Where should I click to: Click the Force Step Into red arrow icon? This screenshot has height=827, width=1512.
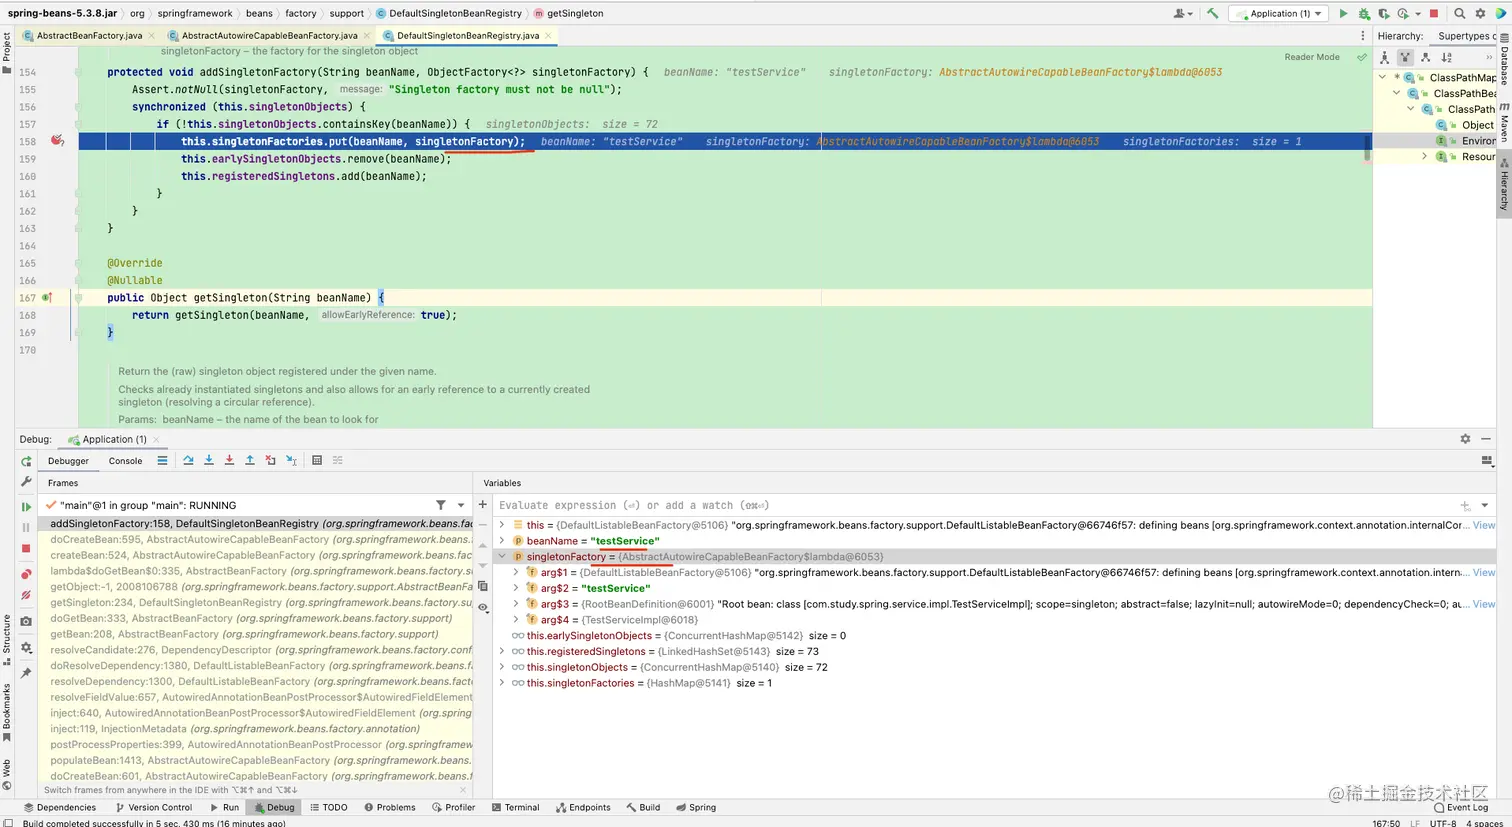tap(229, 460)
